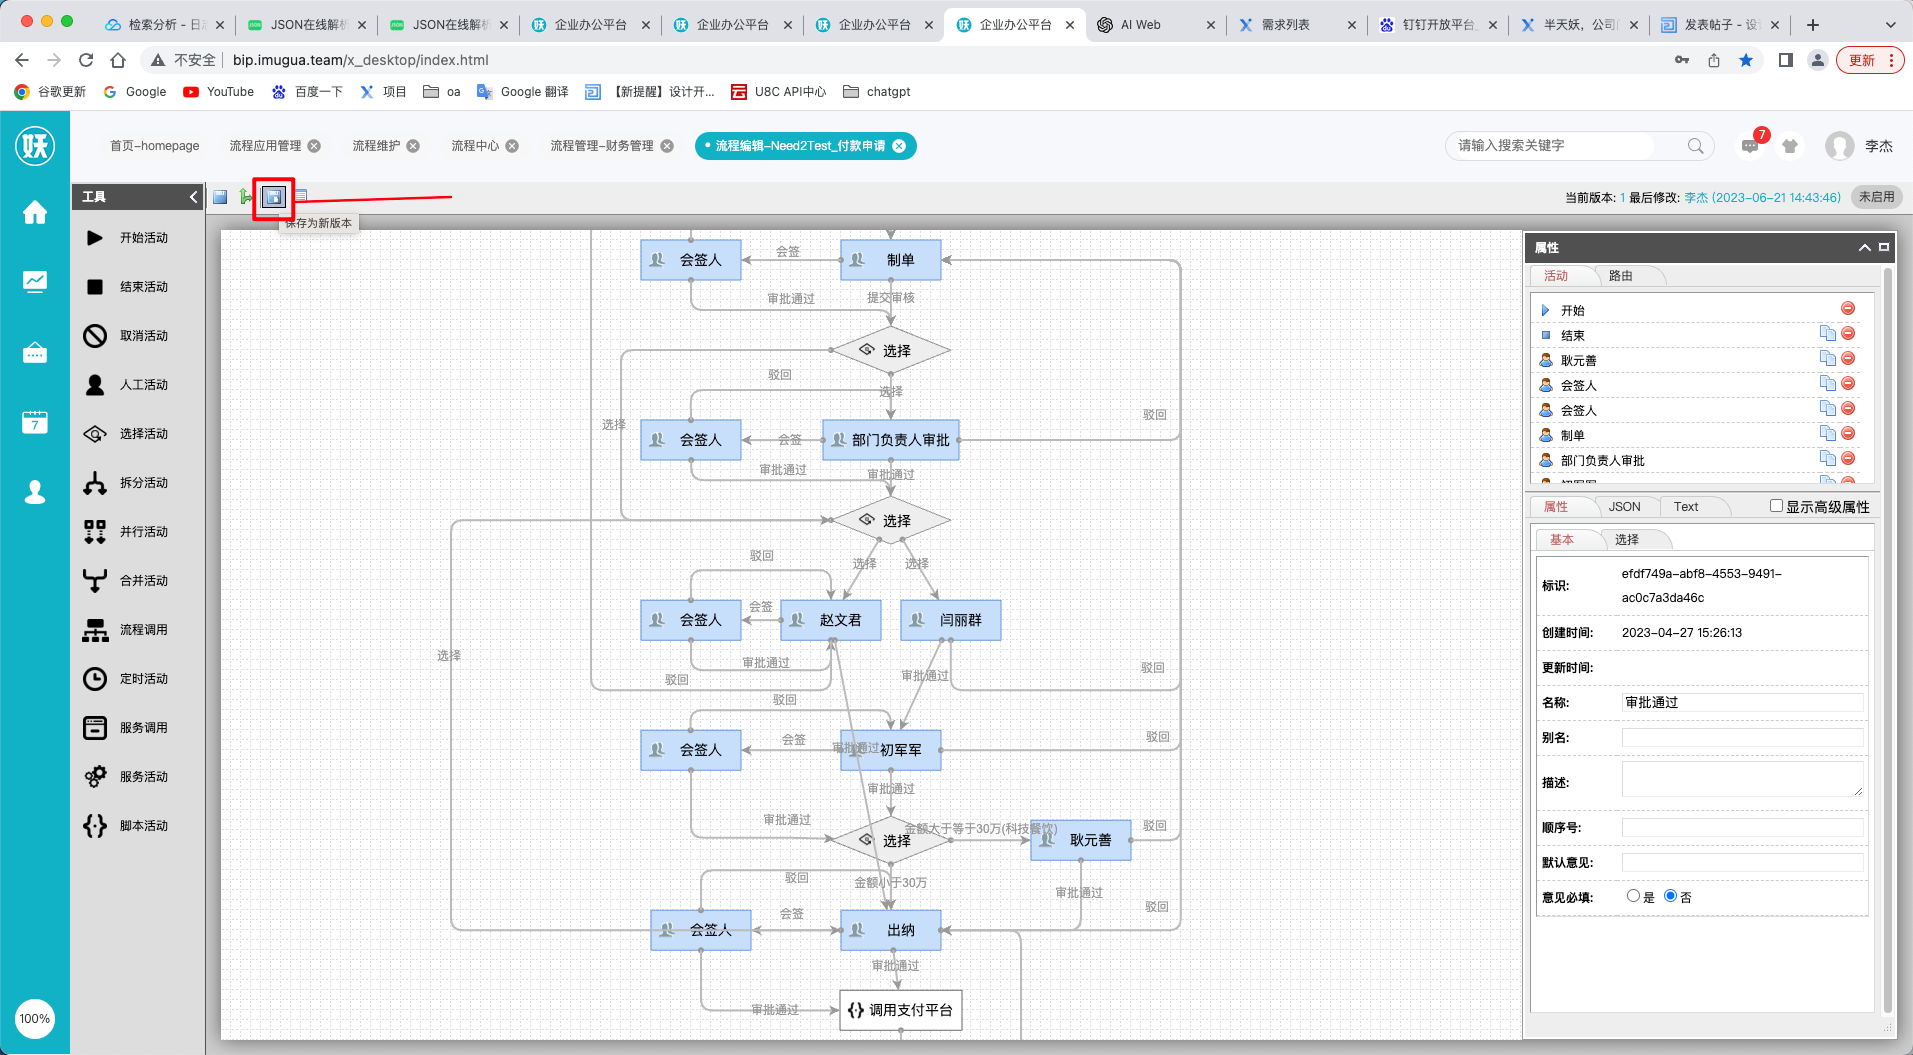
Task: Click the home icon in the left sidebar
Action: tap(35, 213)
